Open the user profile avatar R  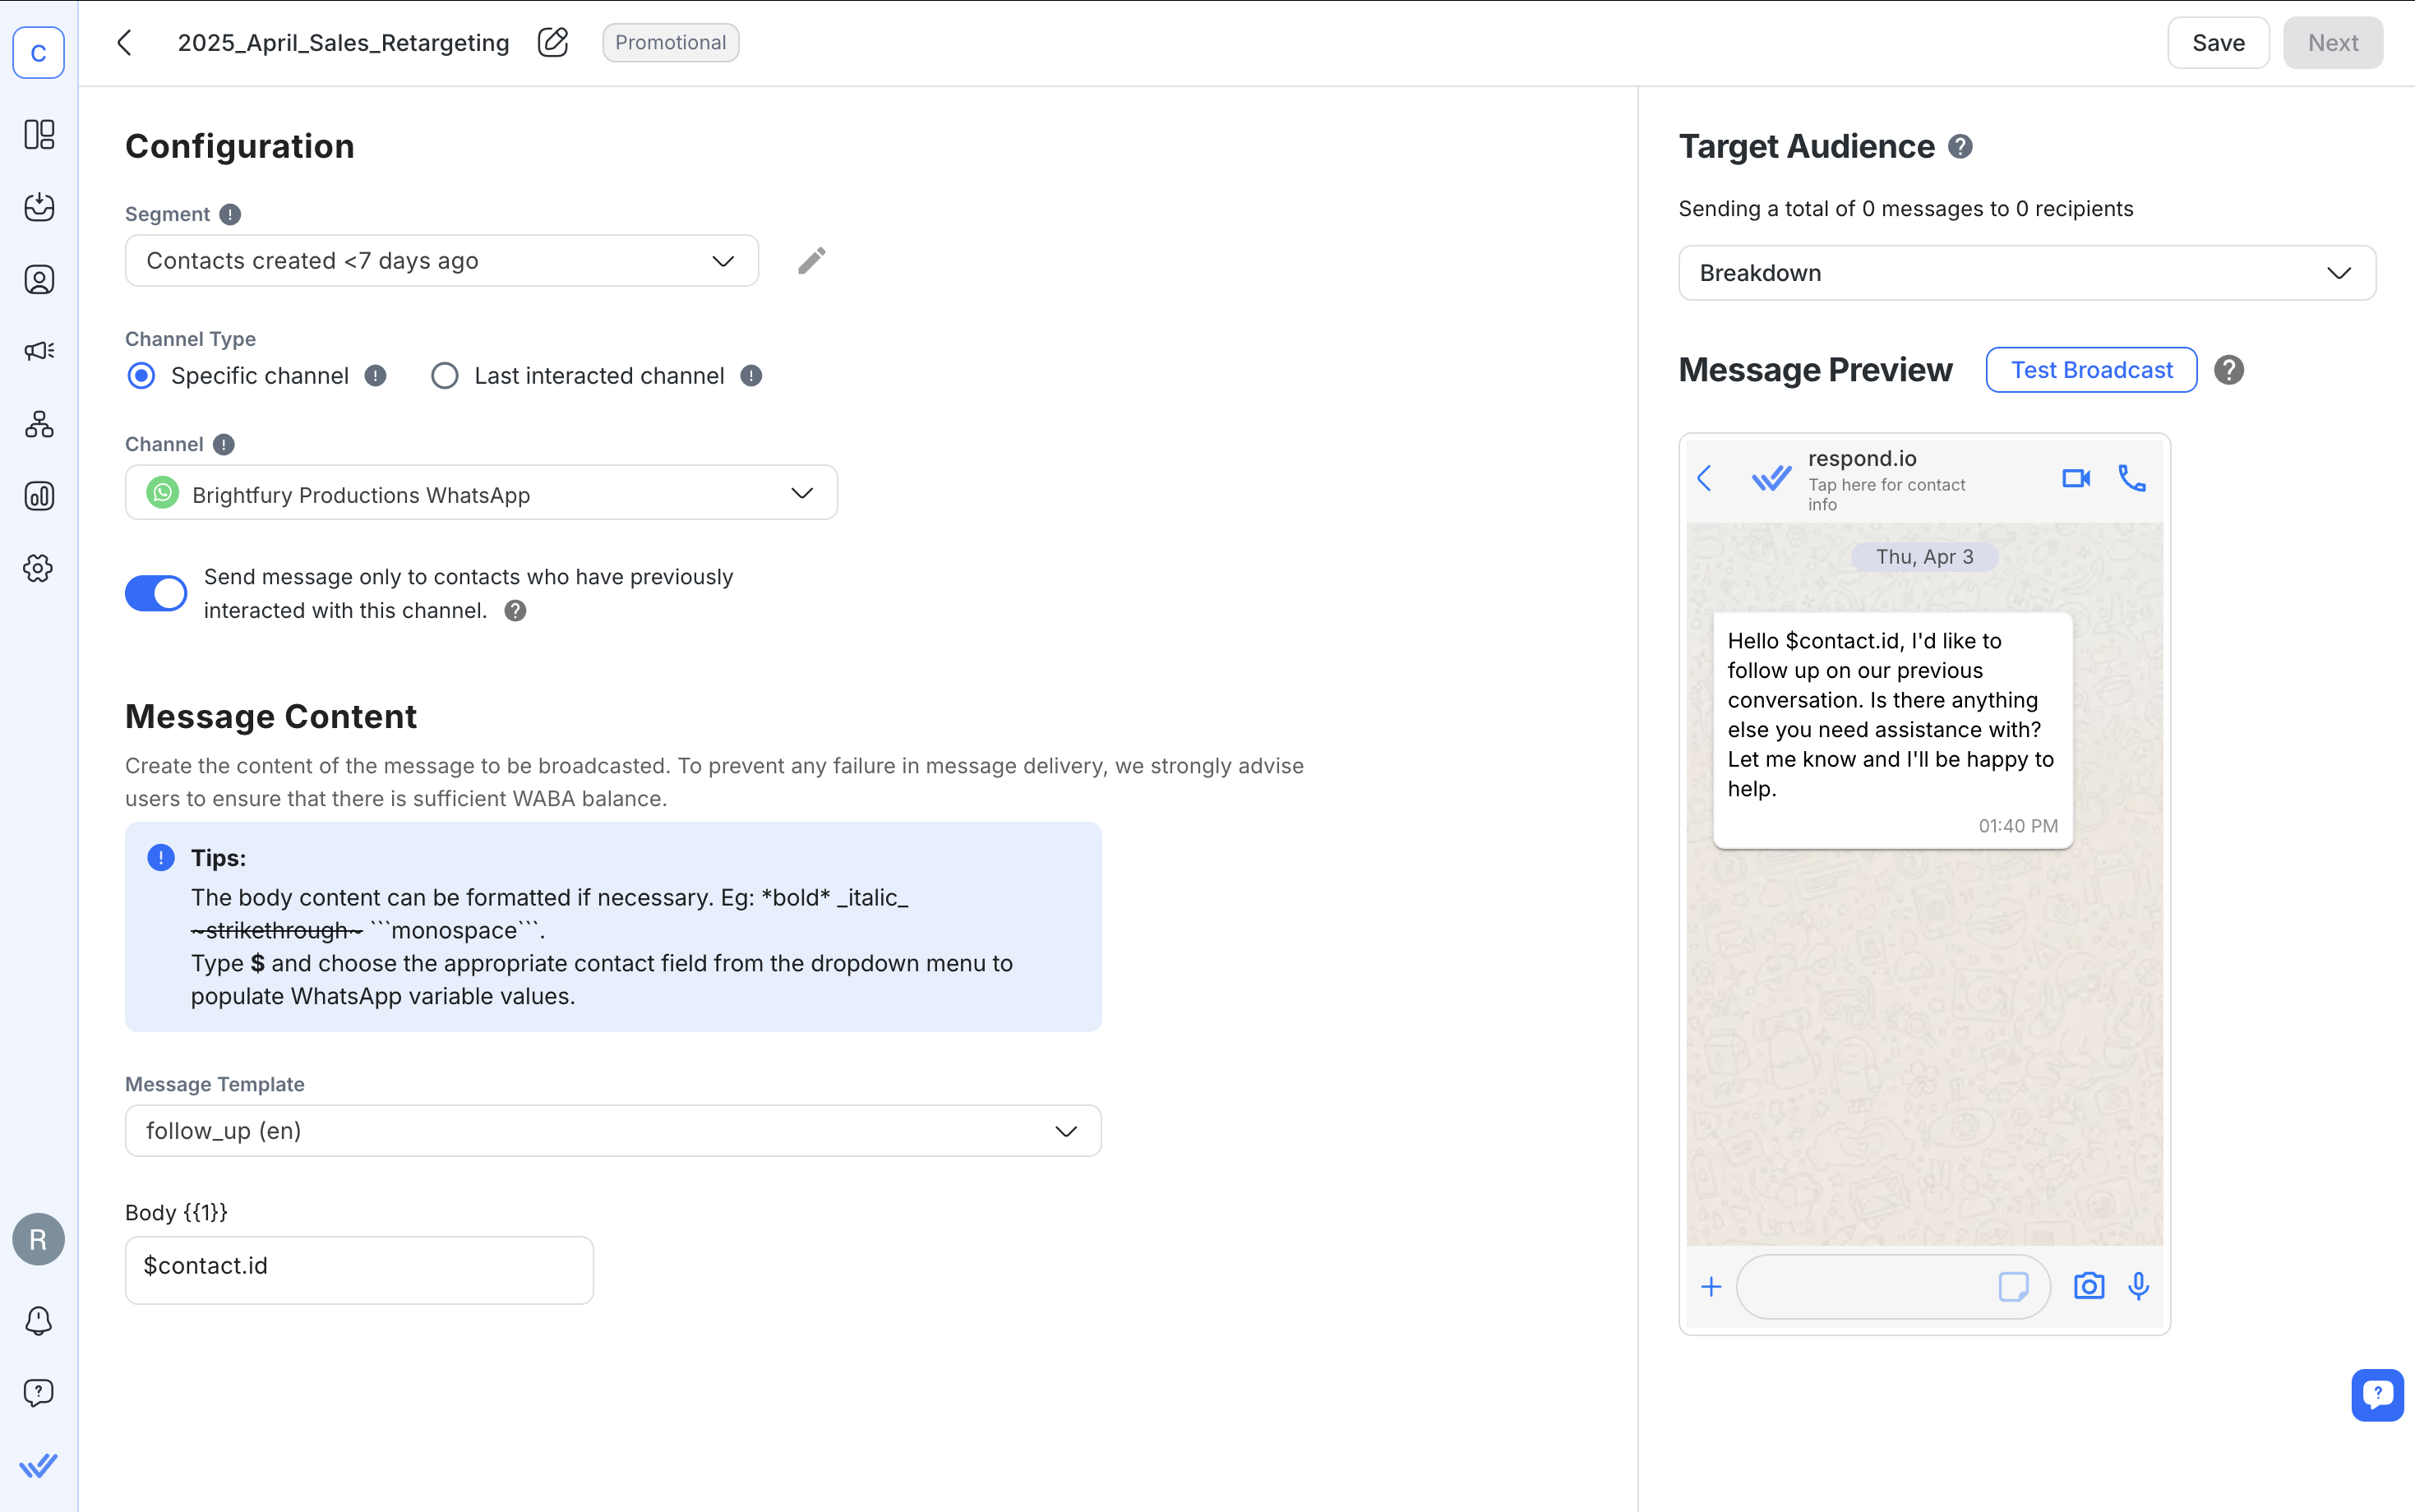point(38,1239)
